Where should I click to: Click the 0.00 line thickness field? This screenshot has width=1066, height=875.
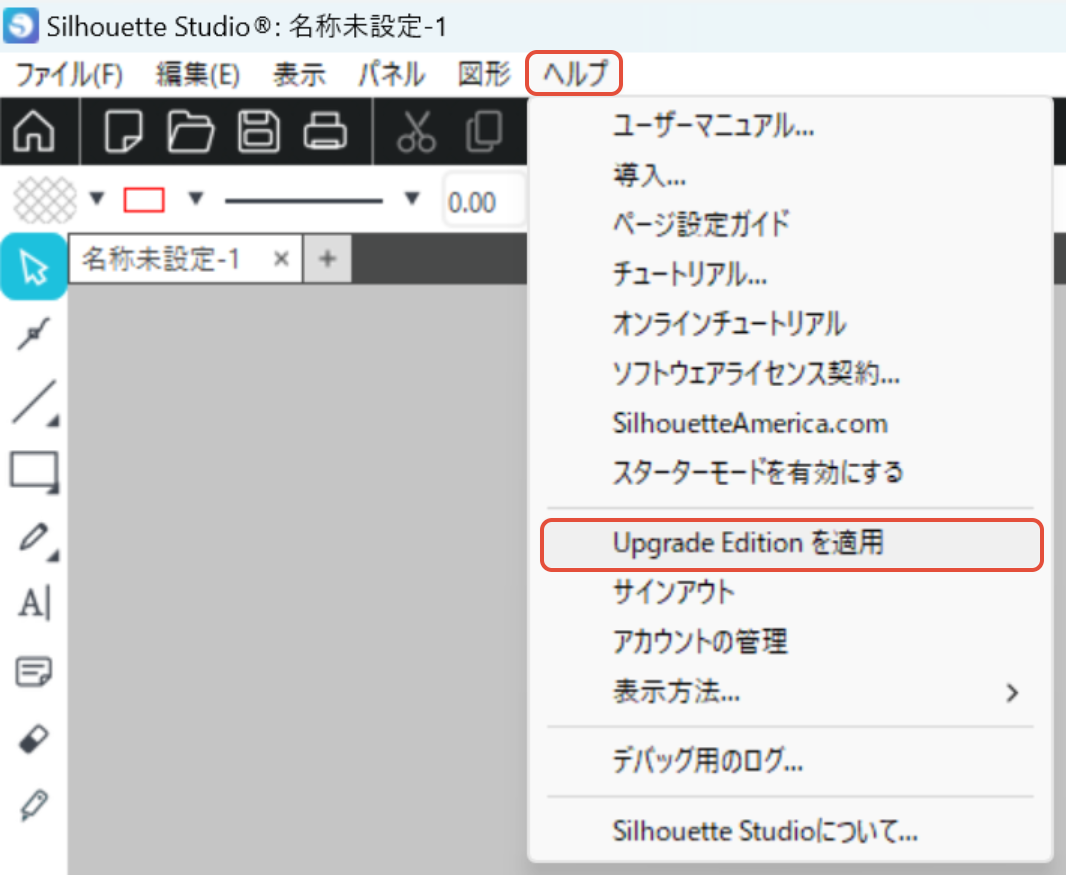pos(485,202)
